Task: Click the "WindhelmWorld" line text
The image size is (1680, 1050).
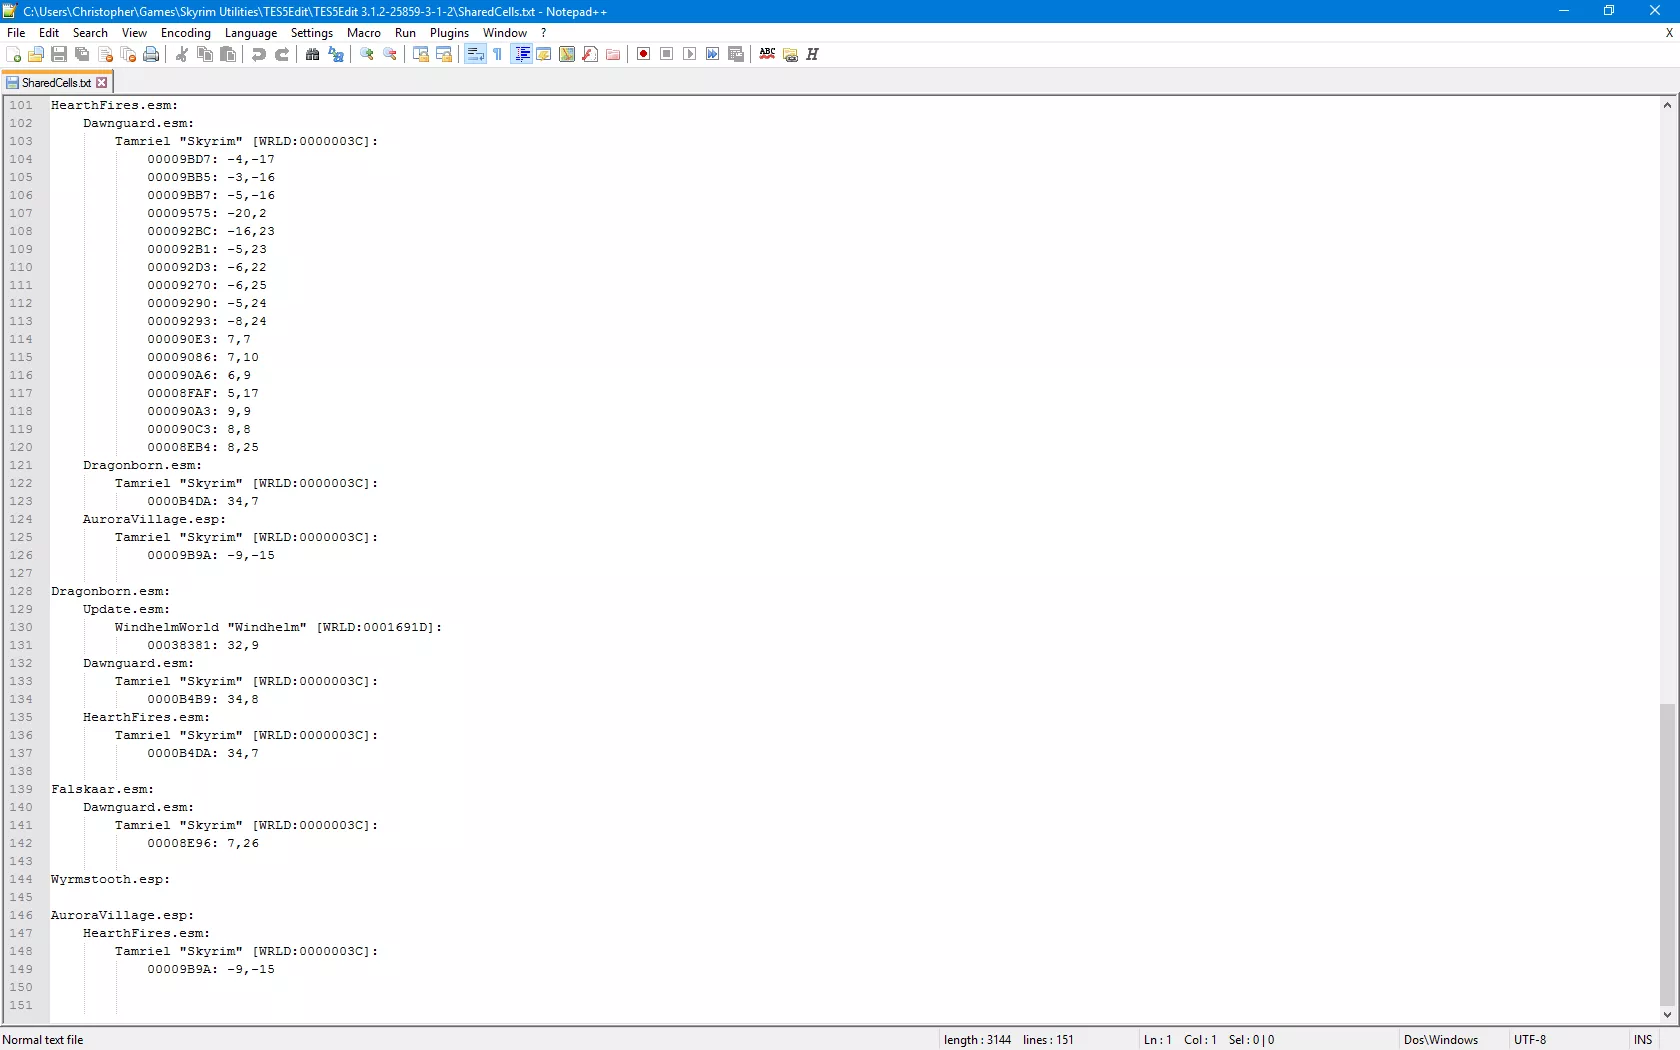Action: tap(278, 627)
